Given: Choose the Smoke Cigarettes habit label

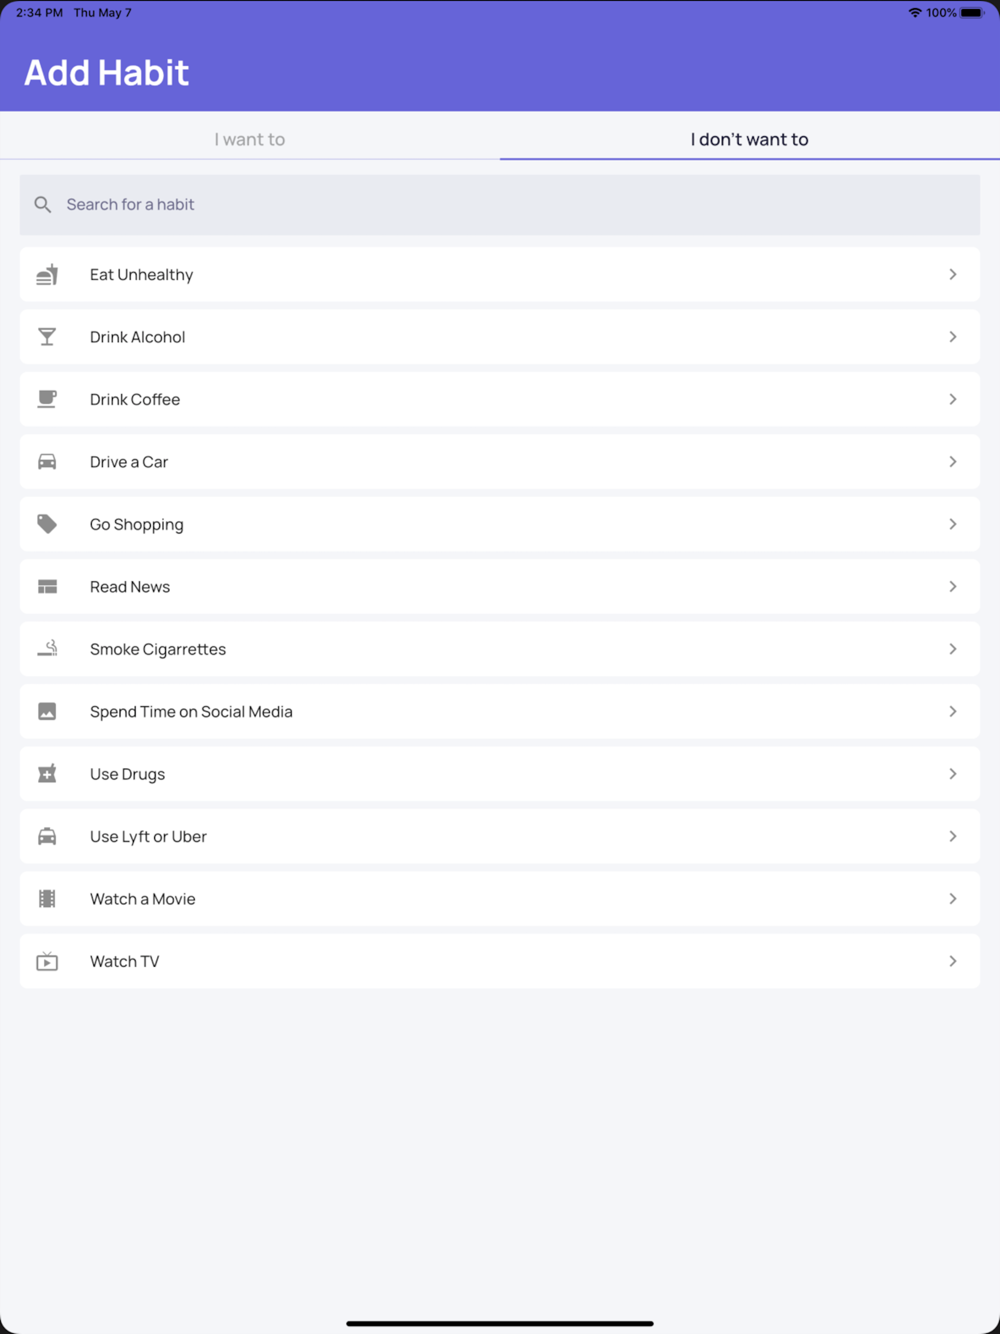Looking at the screenshot, I should pos(158,649).
